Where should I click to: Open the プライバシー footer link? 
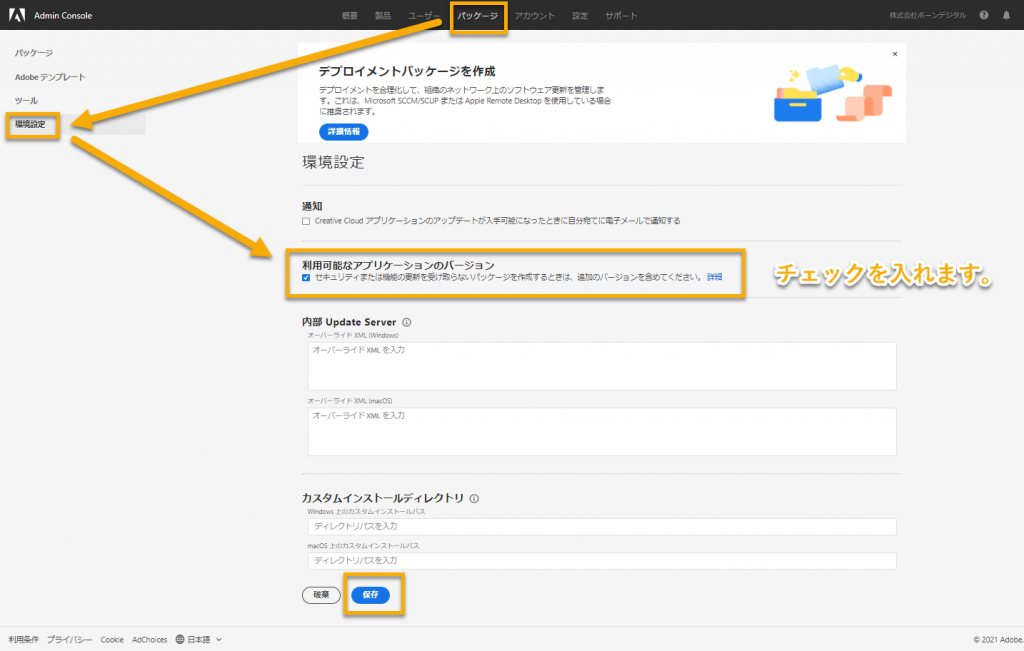(69, 639)
